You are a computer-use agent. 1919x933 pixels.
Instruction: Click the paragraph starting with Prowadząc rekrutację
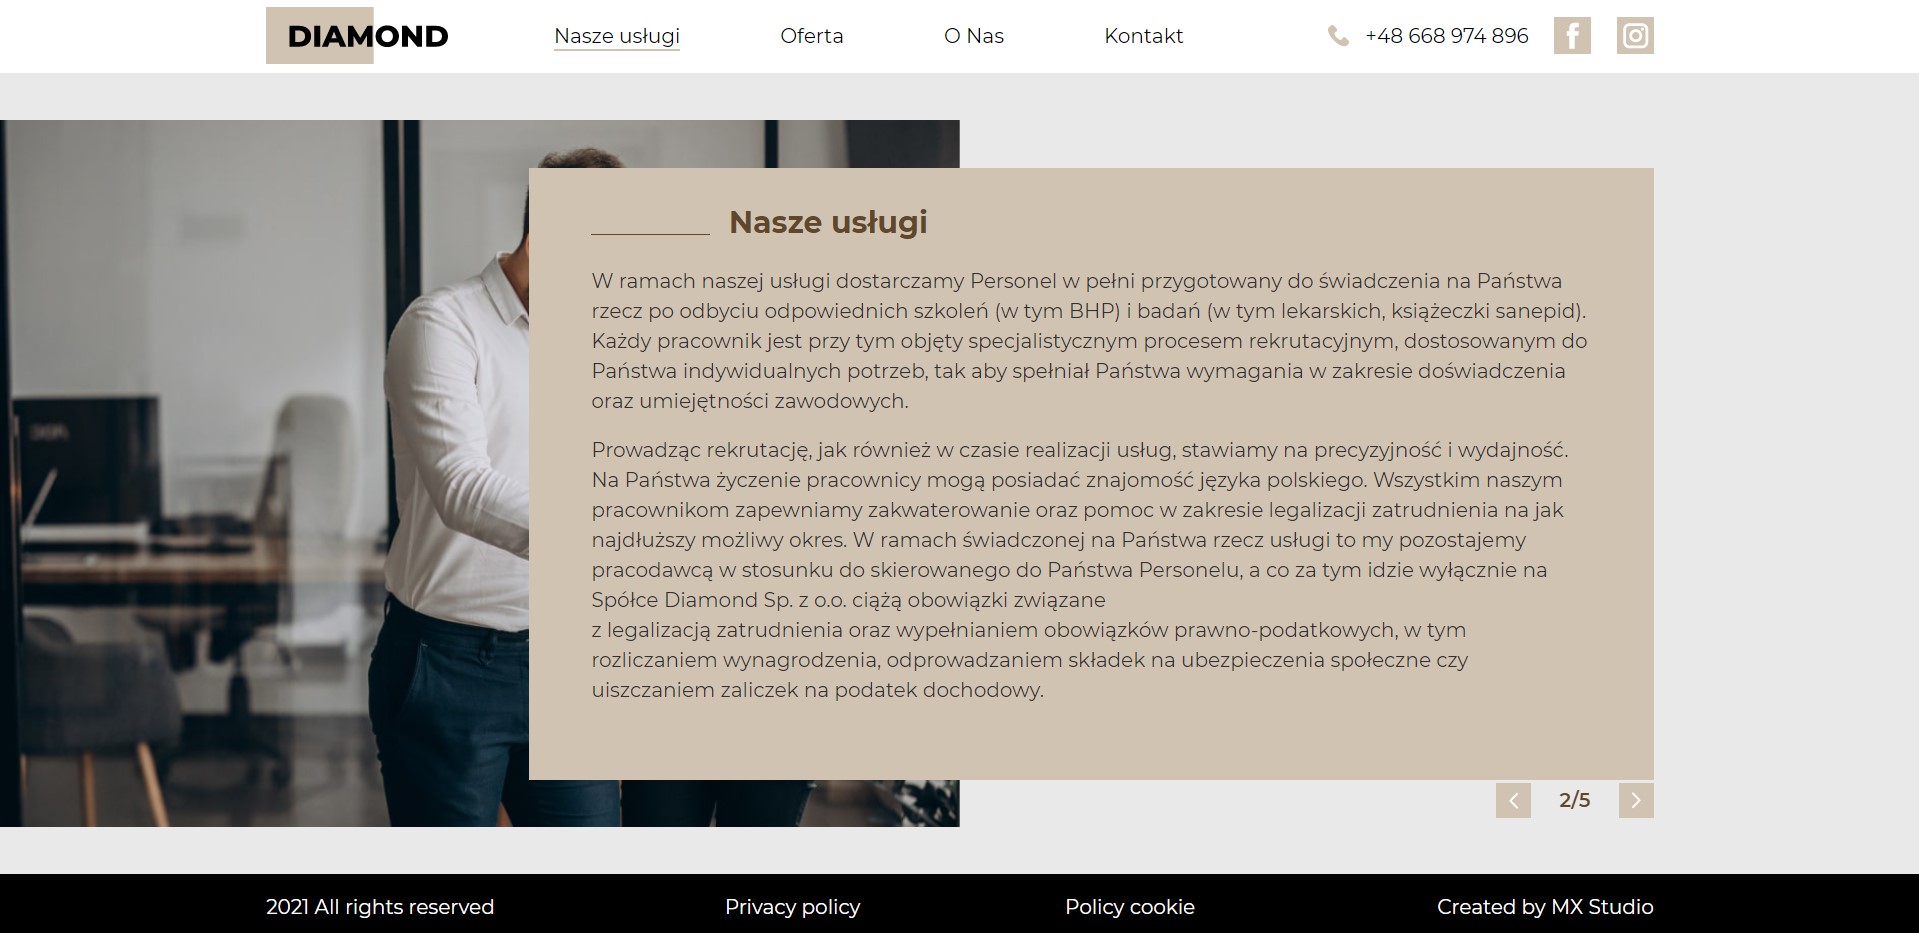pos(1080,570)
